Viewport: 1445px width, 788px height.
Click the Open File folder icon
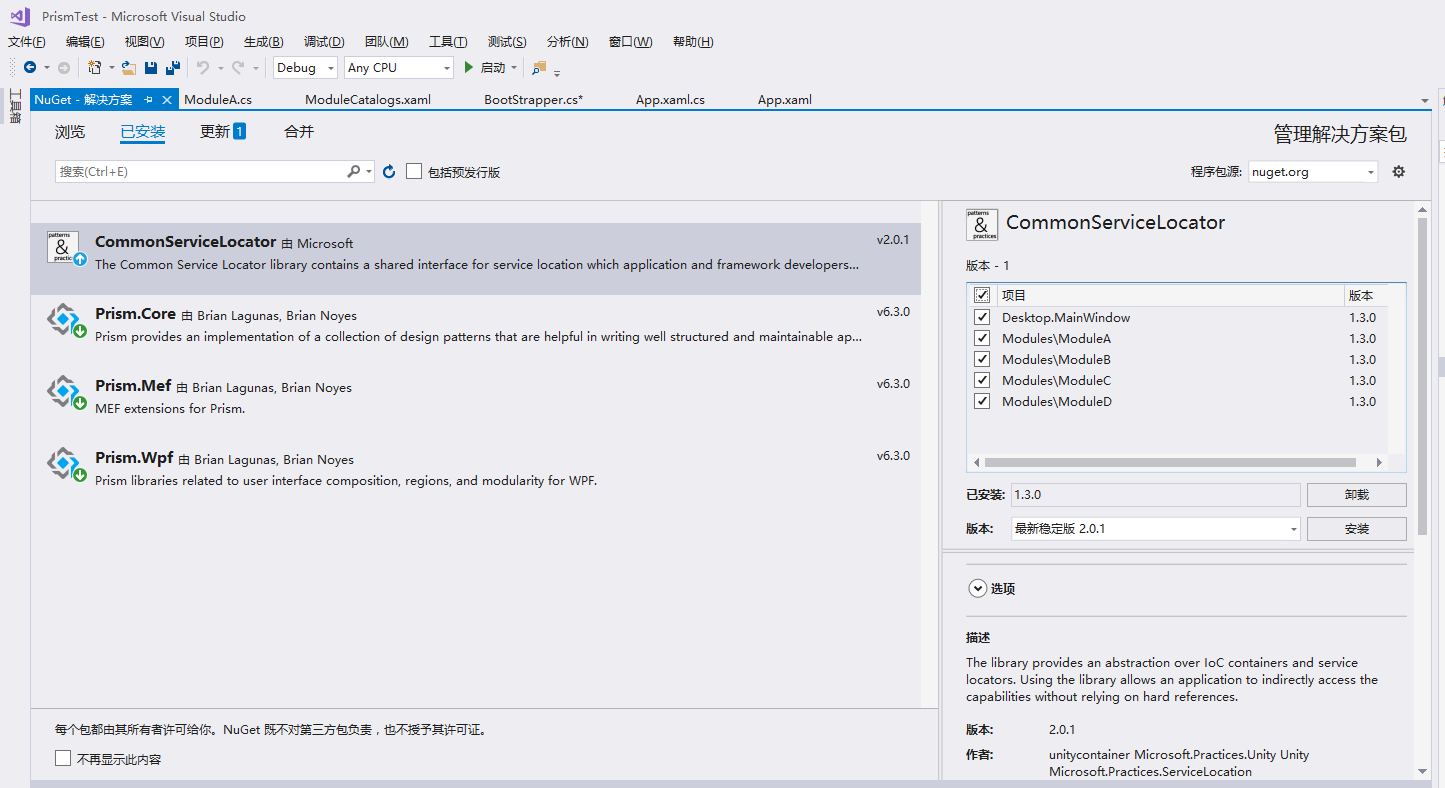point(129,67)
